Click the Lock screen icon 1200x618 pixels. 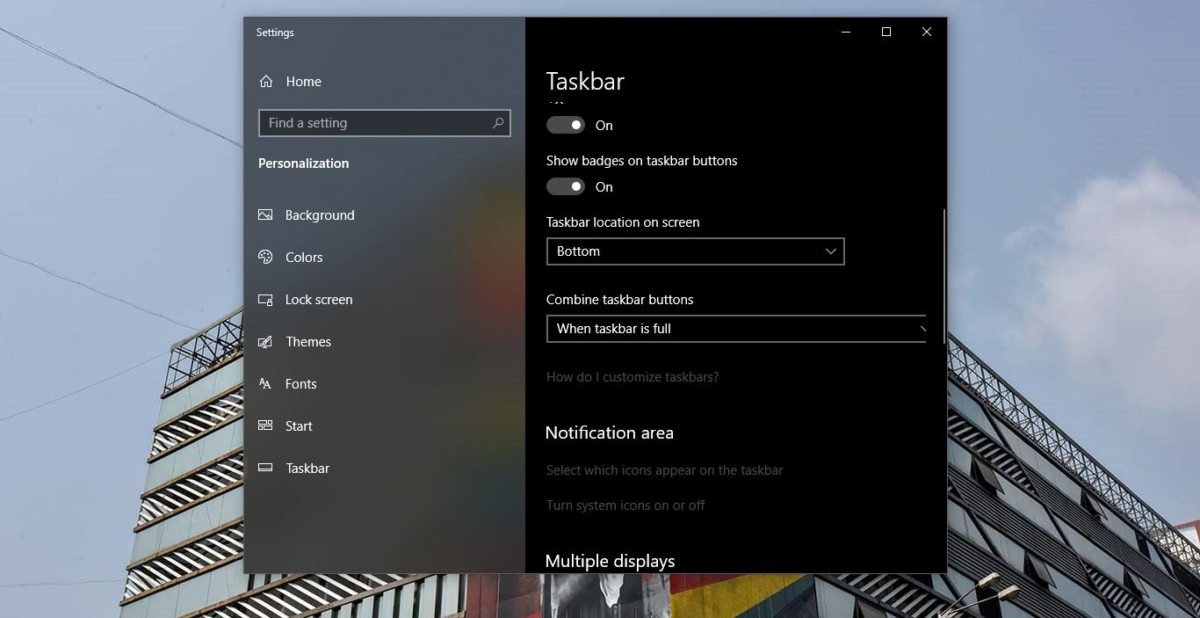[266, 299]
